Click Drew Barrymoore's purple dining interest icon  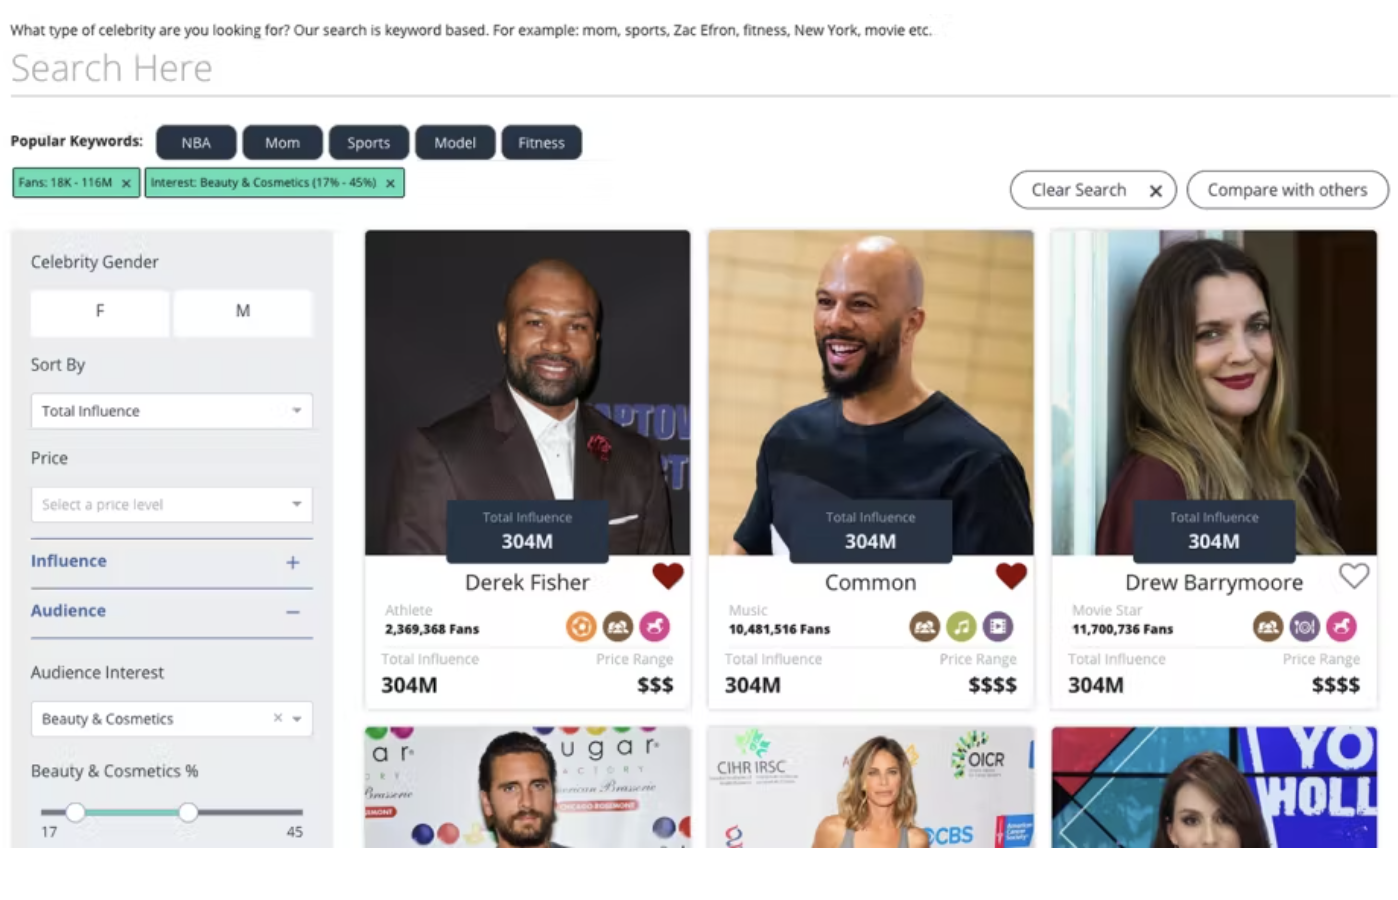point(1304,627)
